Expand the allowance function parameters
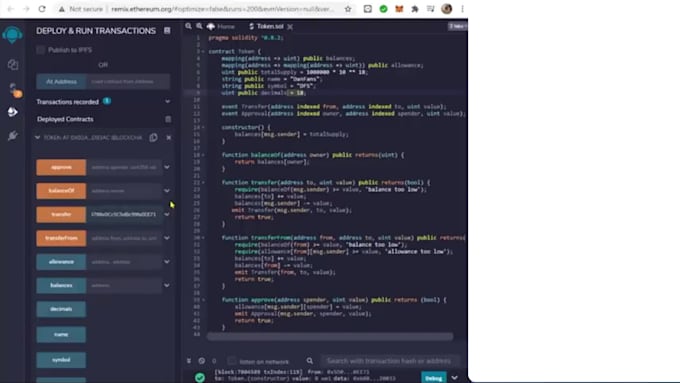This screenshot has width=680, height=383. 167,262
